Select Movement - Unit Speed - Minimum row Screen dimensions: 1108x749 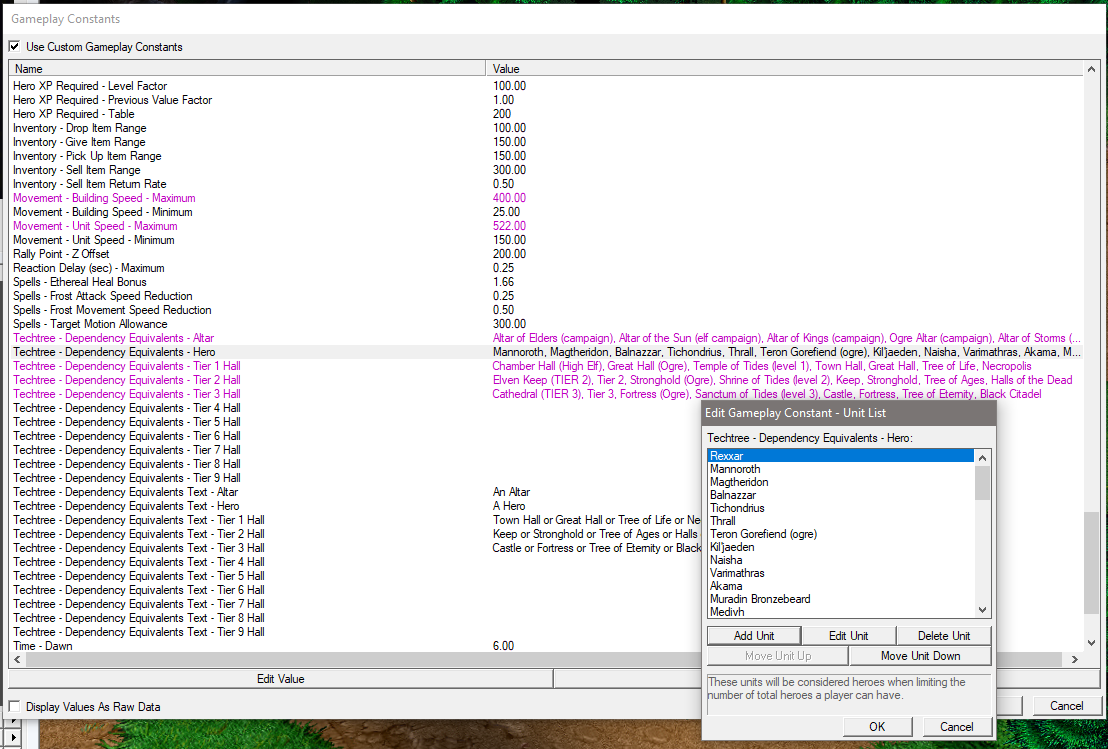[x=546, y=240]
